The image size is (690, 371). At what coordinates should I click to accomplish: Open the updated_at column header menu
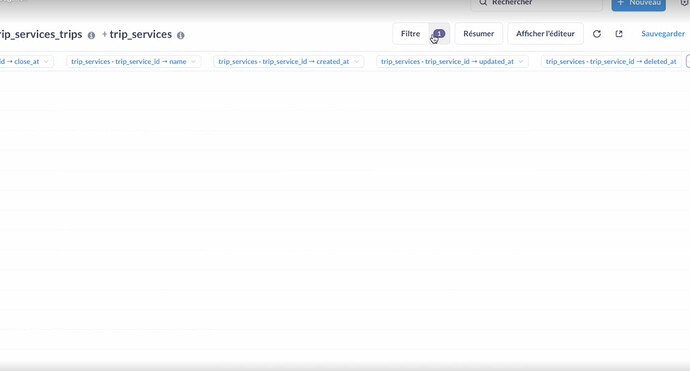521,62
